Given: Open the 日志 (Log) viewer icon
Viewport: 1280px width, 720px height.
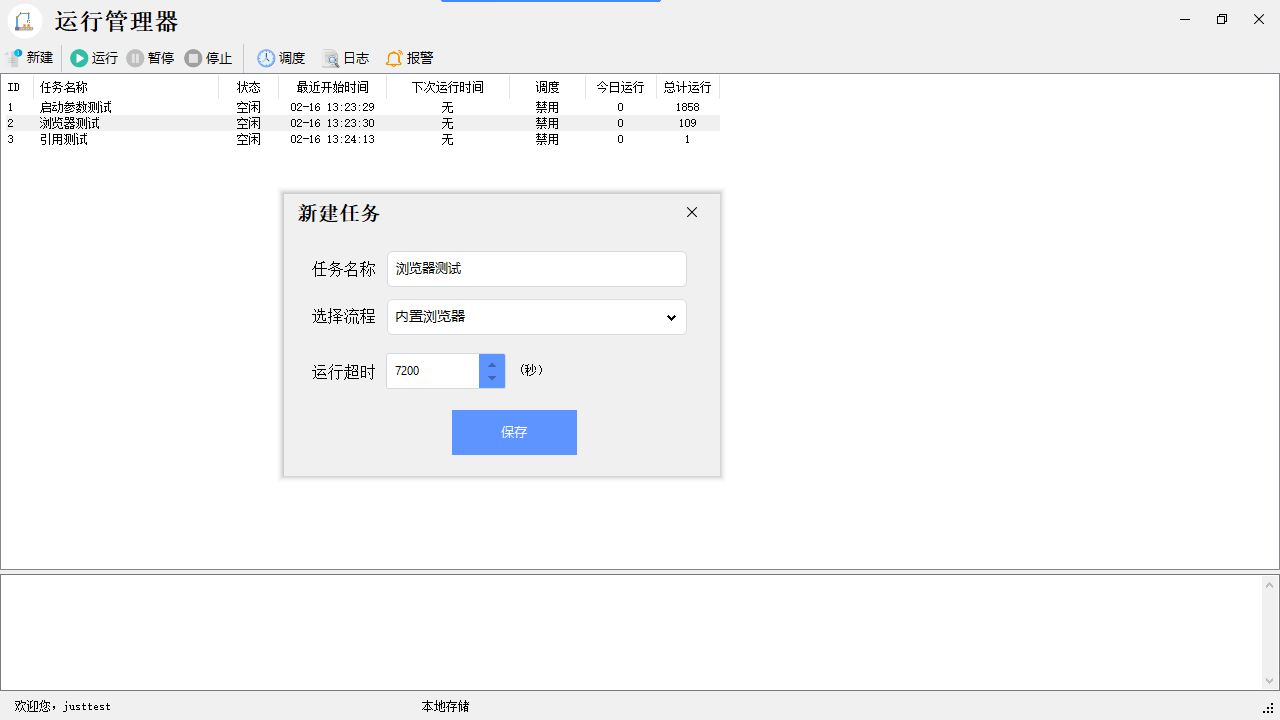Looking at the screenshot, I should tap(330, 58).
